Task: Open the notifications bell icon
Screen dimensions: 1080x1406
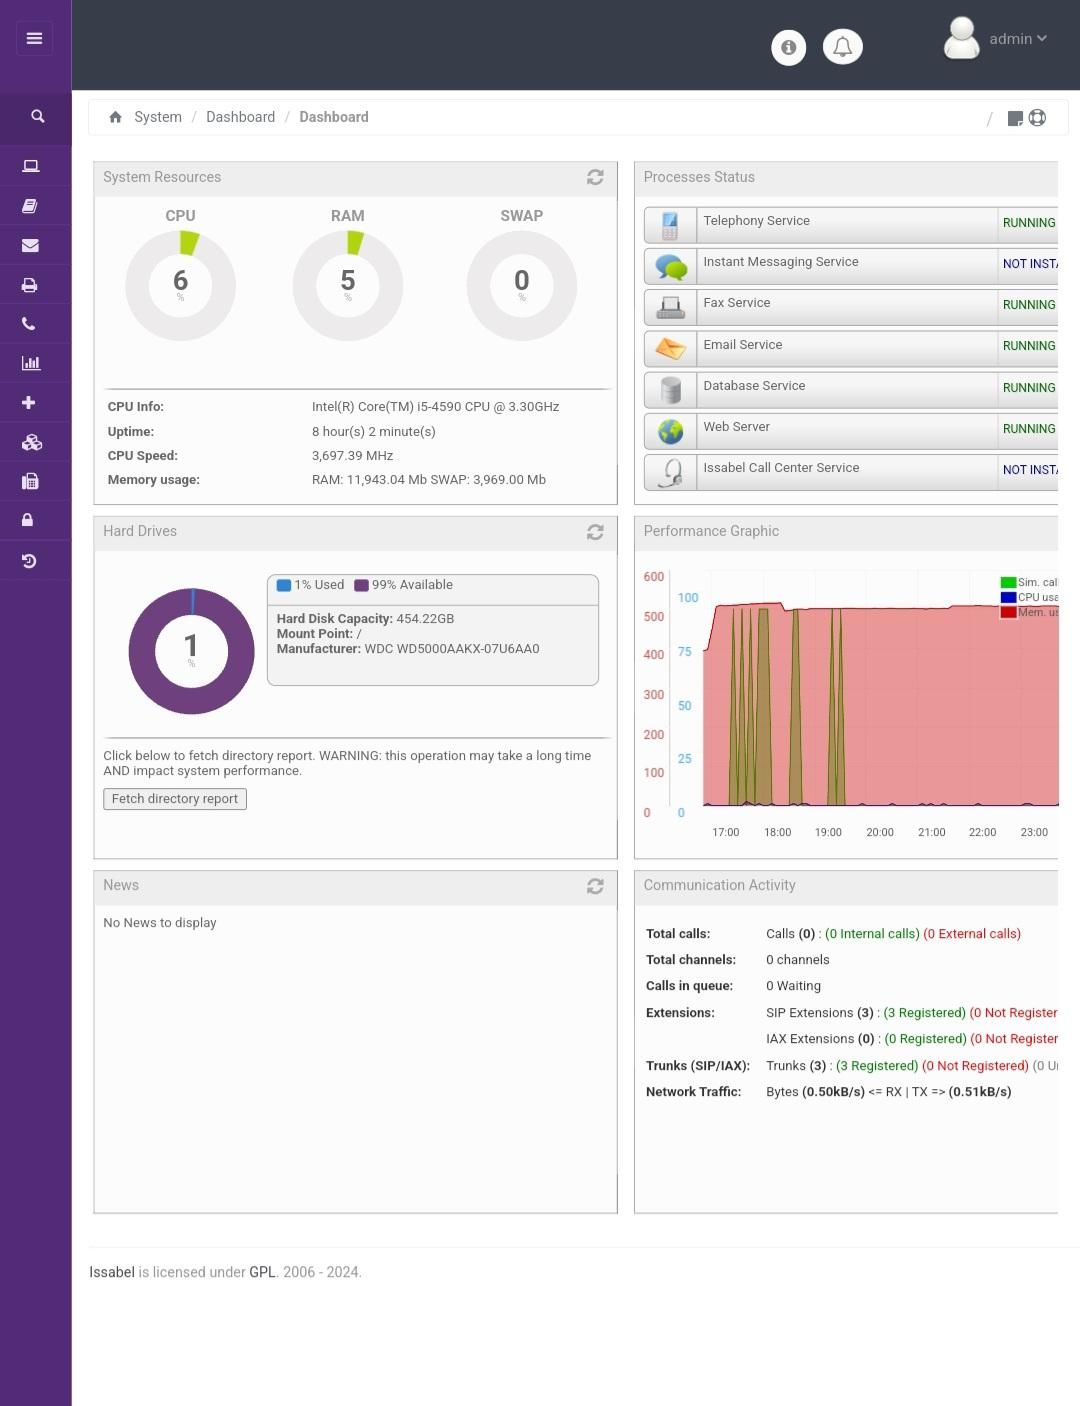Action: click(x=843, y=47)
